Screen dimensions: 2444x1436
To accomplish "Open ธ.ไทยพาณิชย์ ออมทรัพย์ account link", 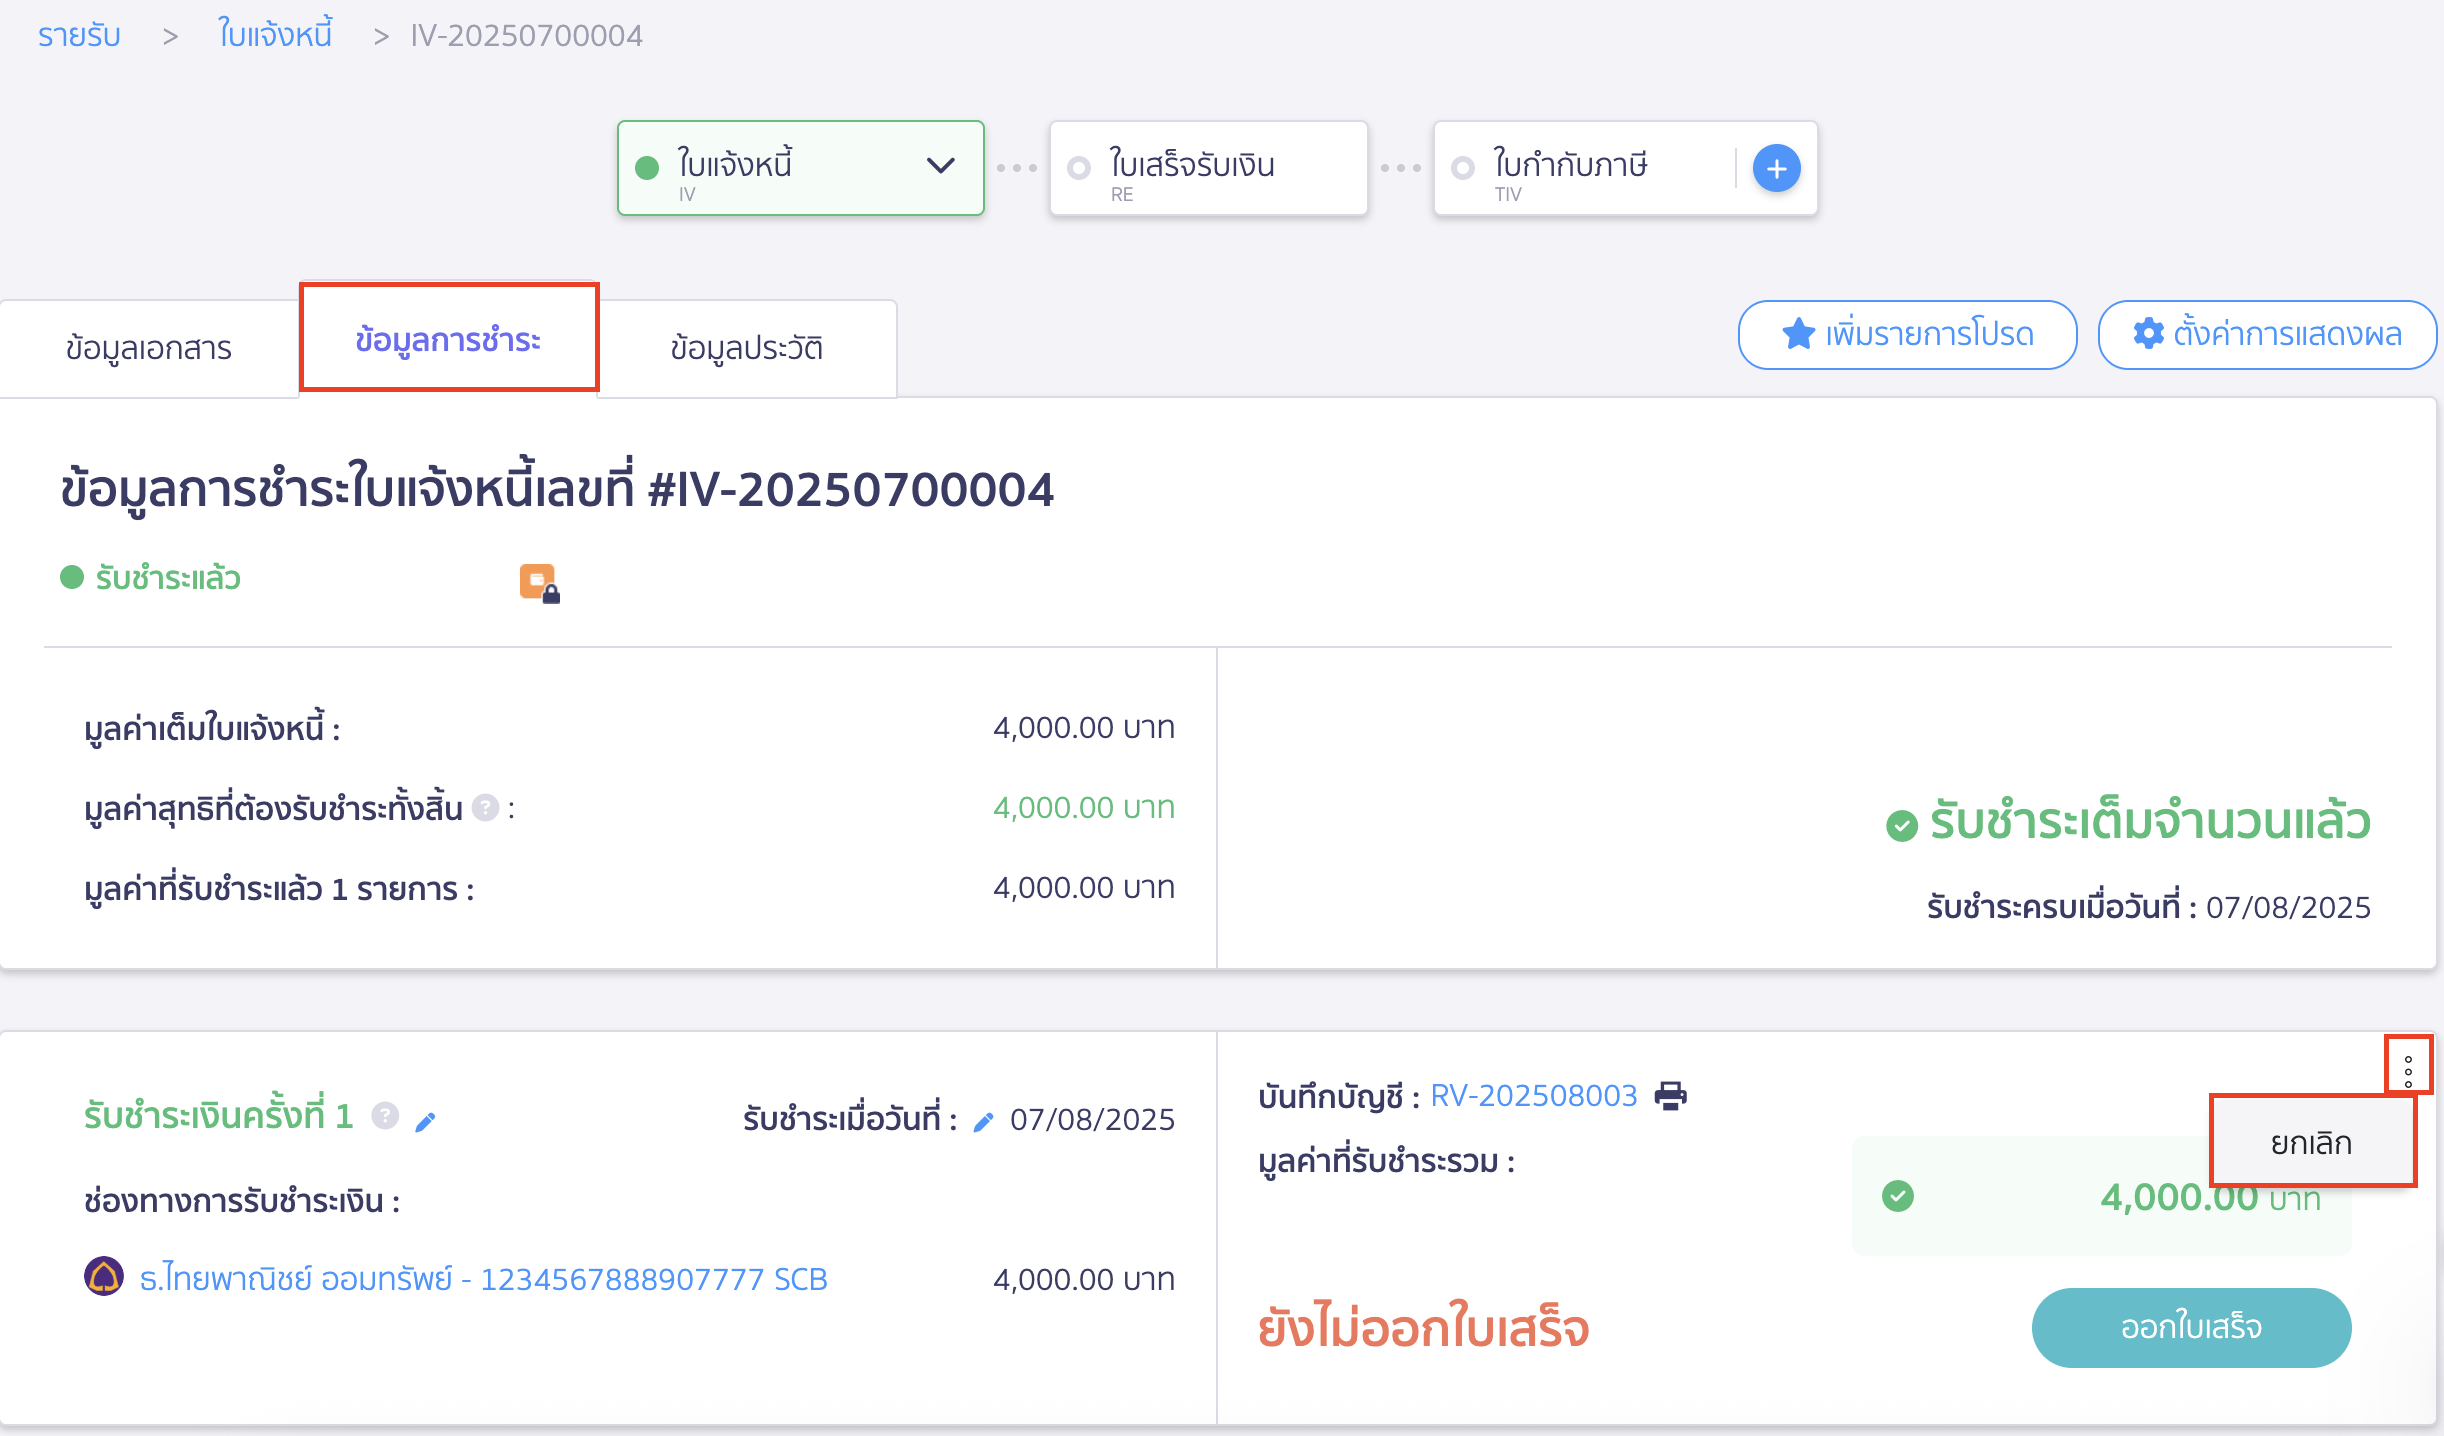I will point(484,1279).
